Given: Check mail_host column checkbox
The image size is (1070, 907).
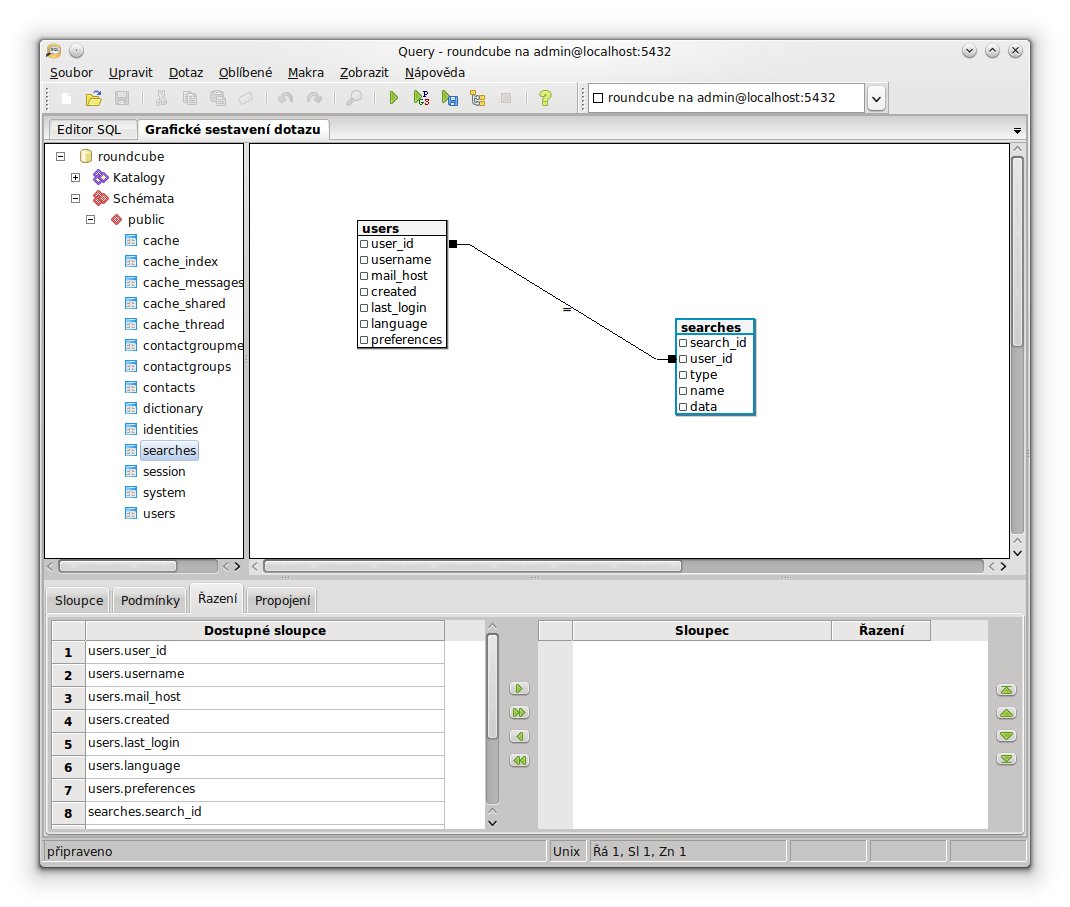Looking at the screenshot, I should tap(364, 276).
